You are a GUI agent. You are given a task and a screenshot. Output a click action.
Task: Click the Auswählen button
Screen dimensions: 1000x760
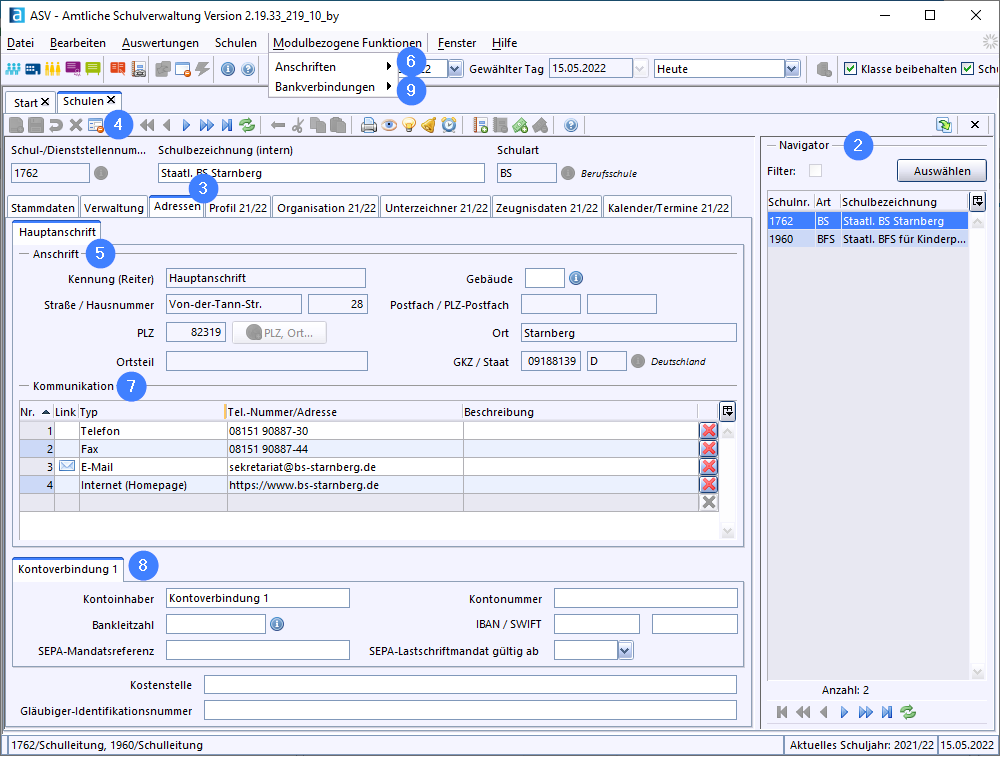(942, 171)
